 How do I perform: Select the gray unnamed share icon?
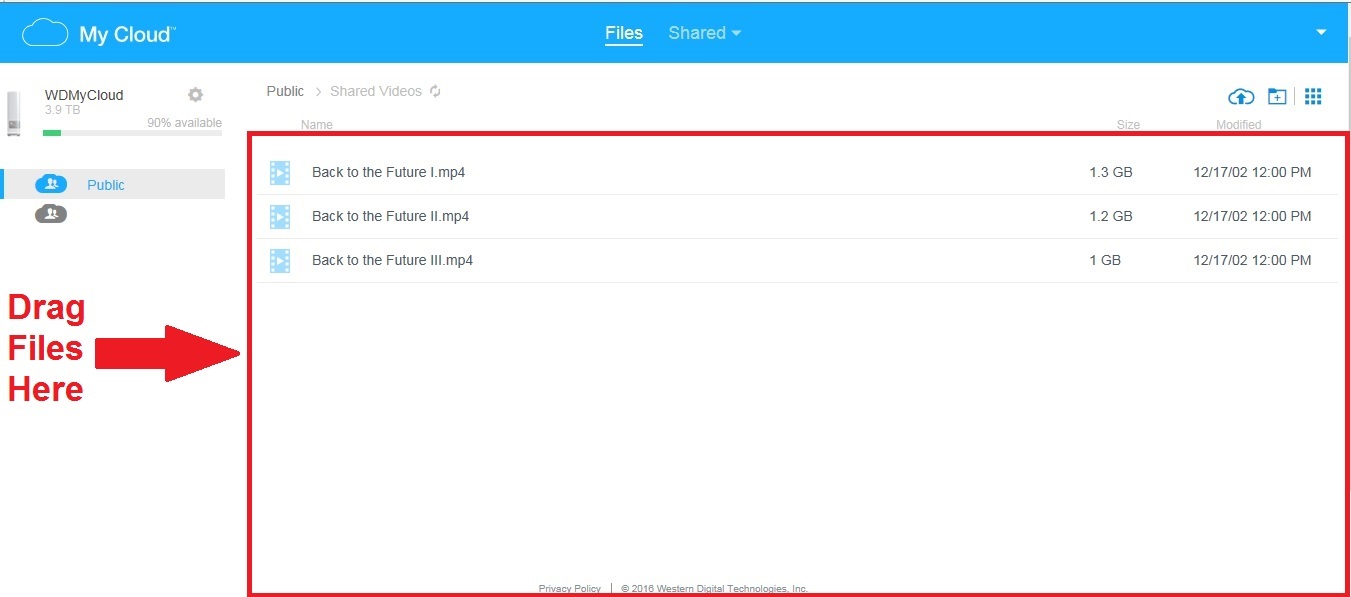click(x=51, y=213)
